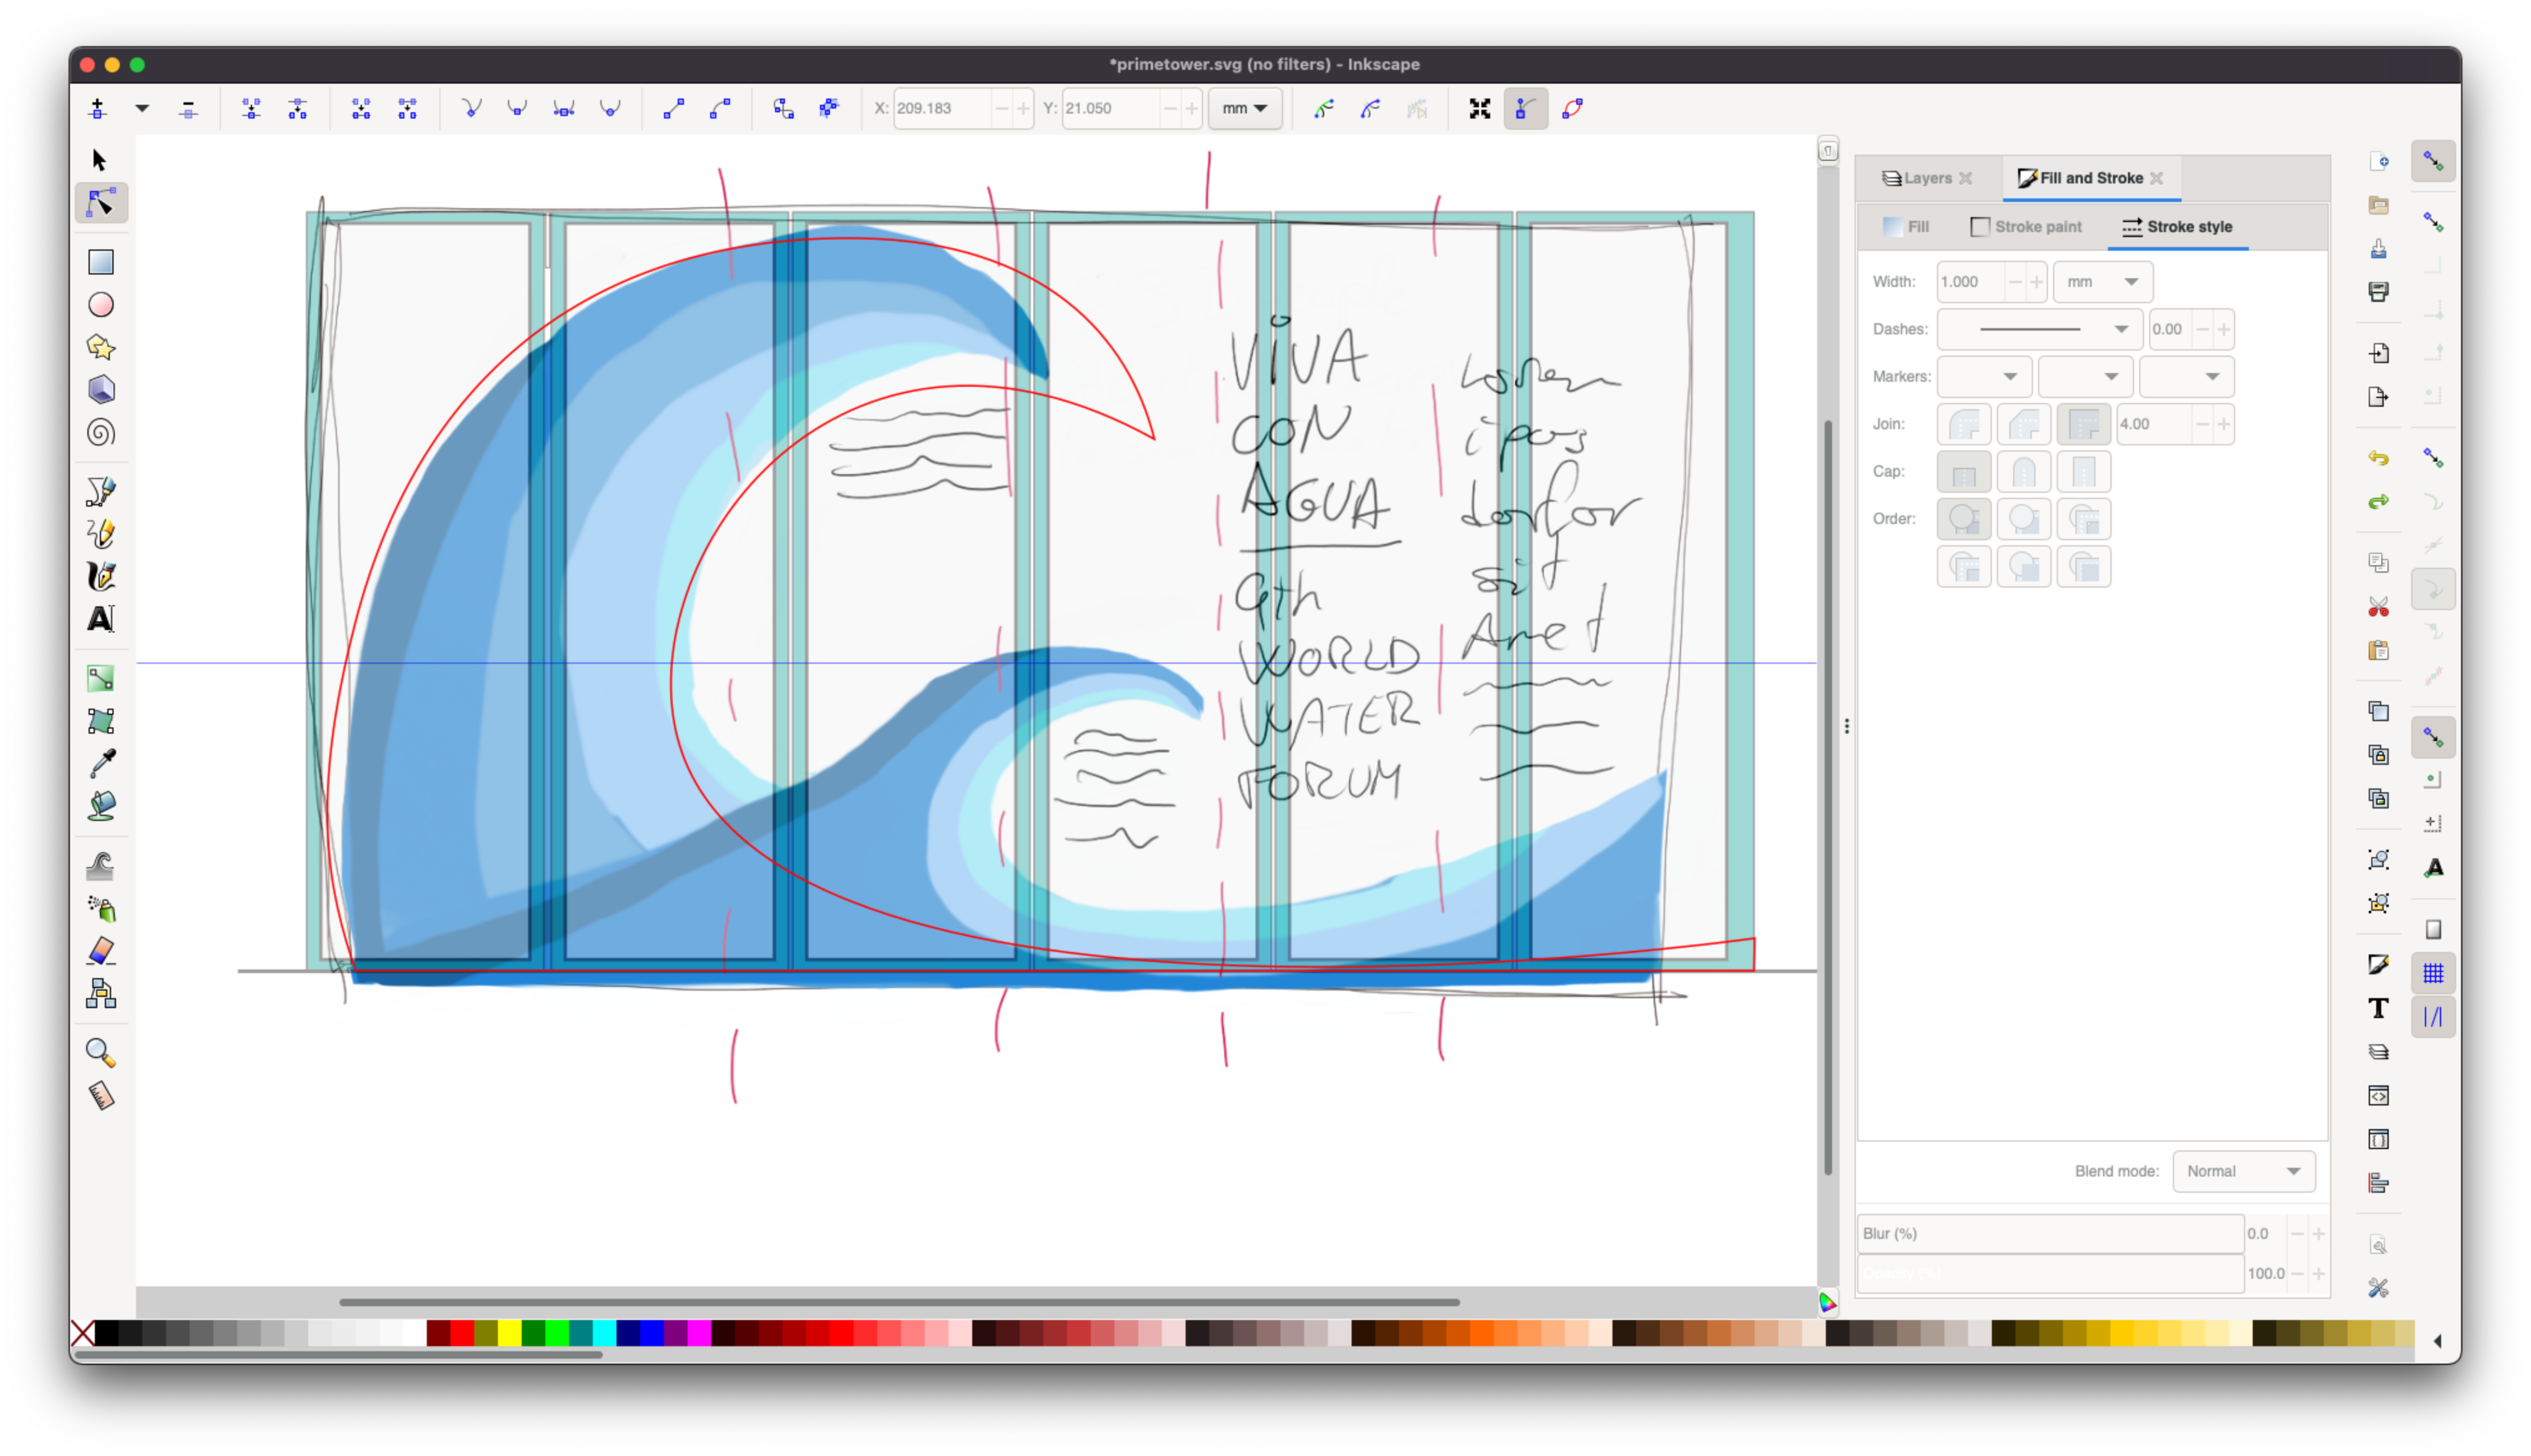Select the Rectangle tool
The image size is (2531, 1456).
tap(101, 262)
